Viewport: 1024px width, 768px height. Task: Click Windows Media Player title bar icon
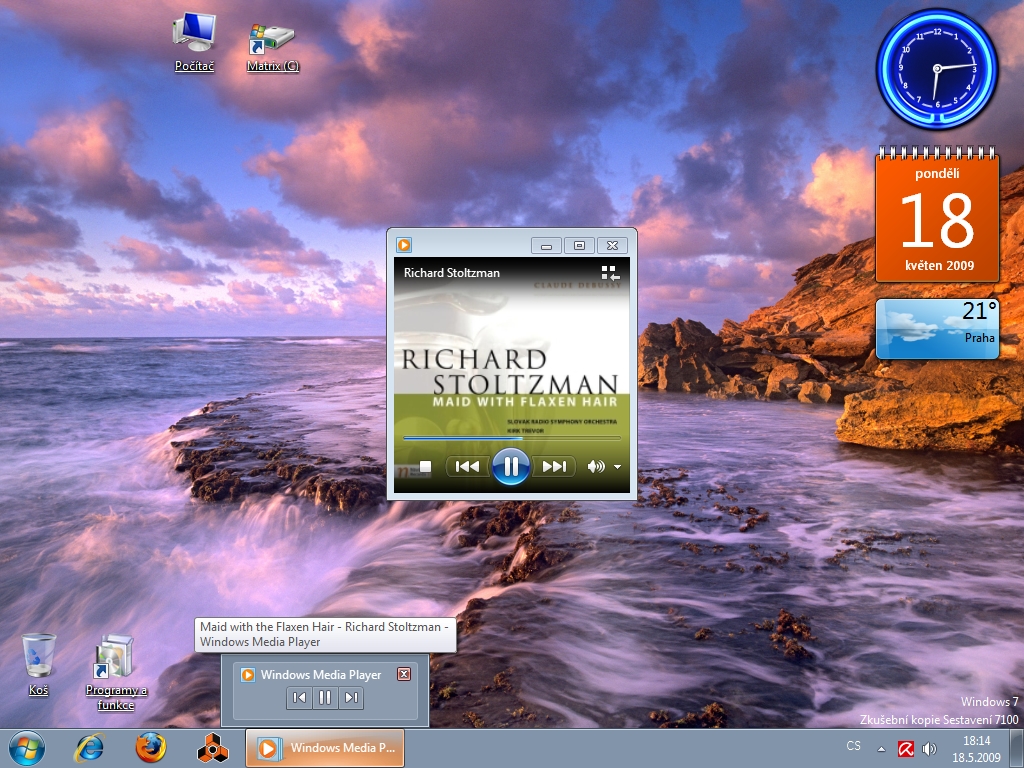pos(404,245)
